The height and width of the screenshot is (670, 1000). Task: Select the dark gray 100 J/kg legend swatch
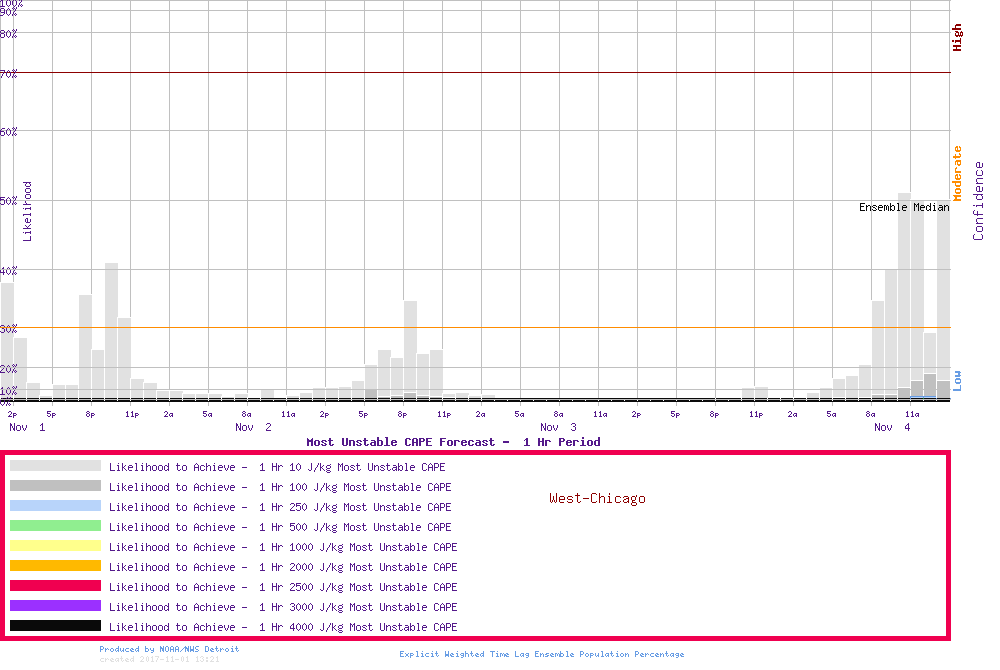click(x=55, y=486)
